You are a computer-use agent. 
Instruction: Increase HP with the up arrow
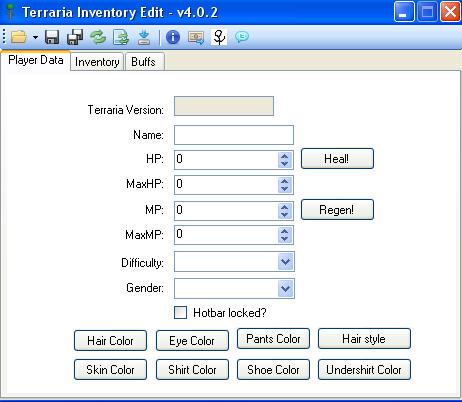tap(285, 156)
